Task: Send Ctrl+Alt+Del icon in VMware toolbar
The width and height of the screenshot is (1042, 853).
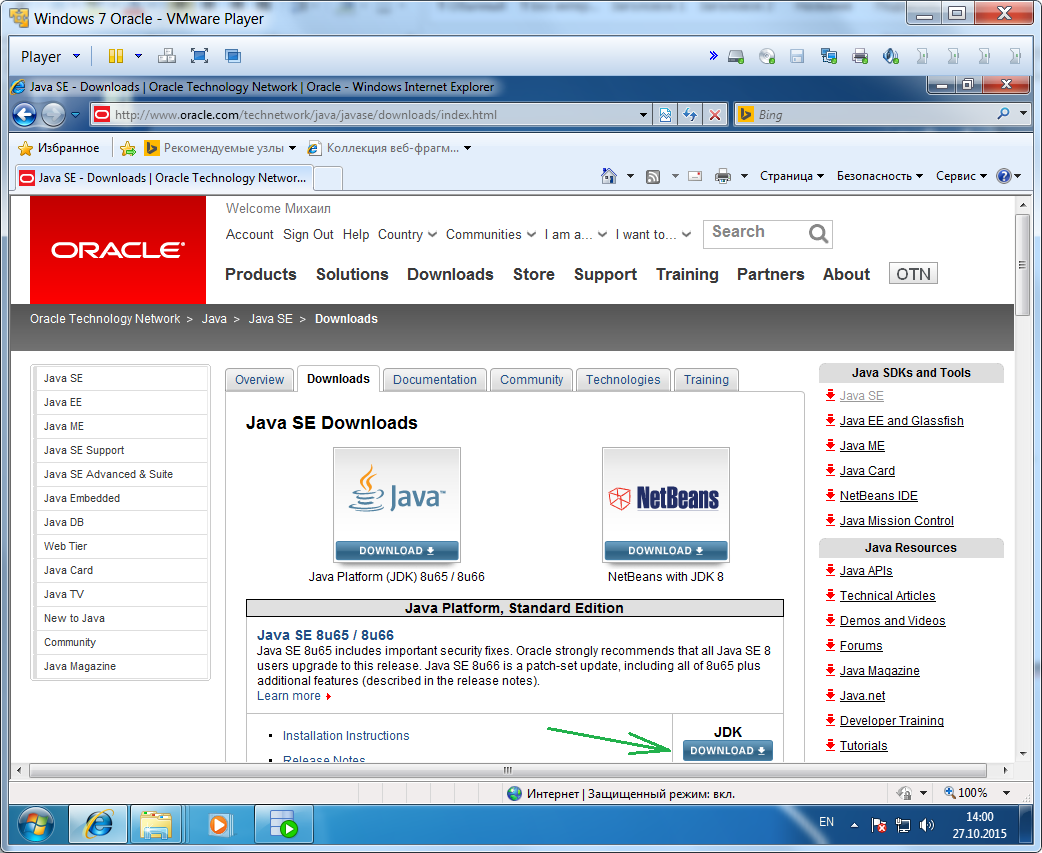Action: pyautogui.click(x=167, y=56)
